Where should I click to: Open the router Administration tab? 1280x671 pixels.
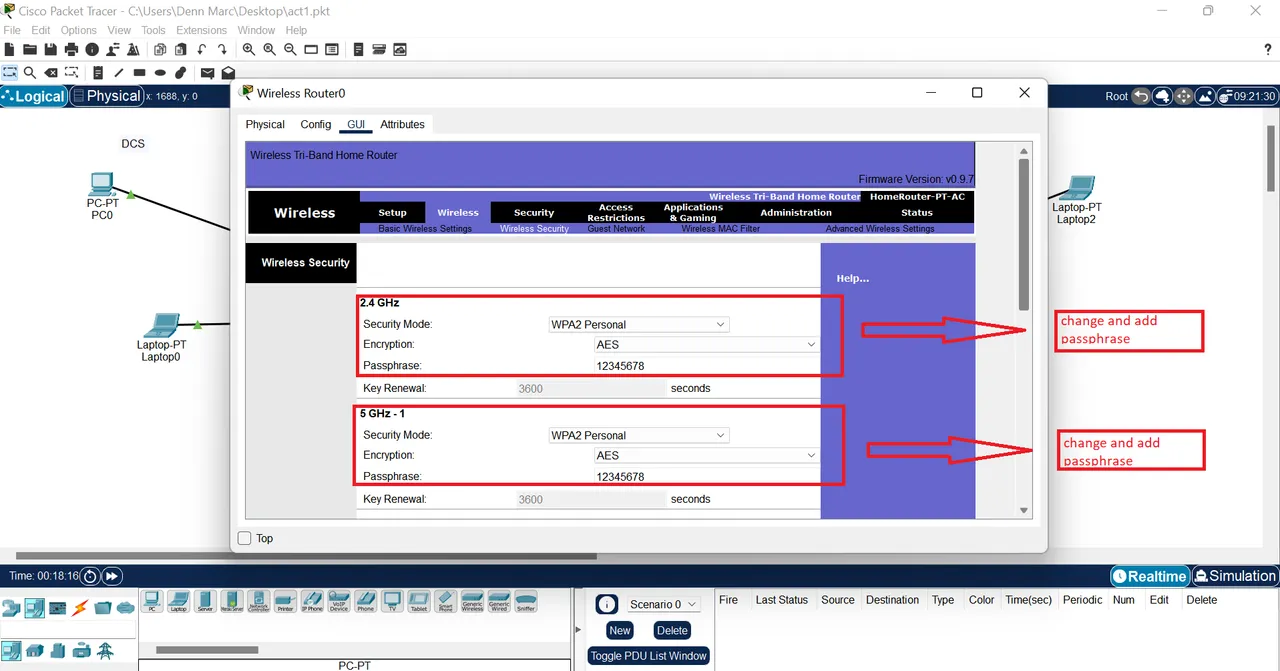796,212
